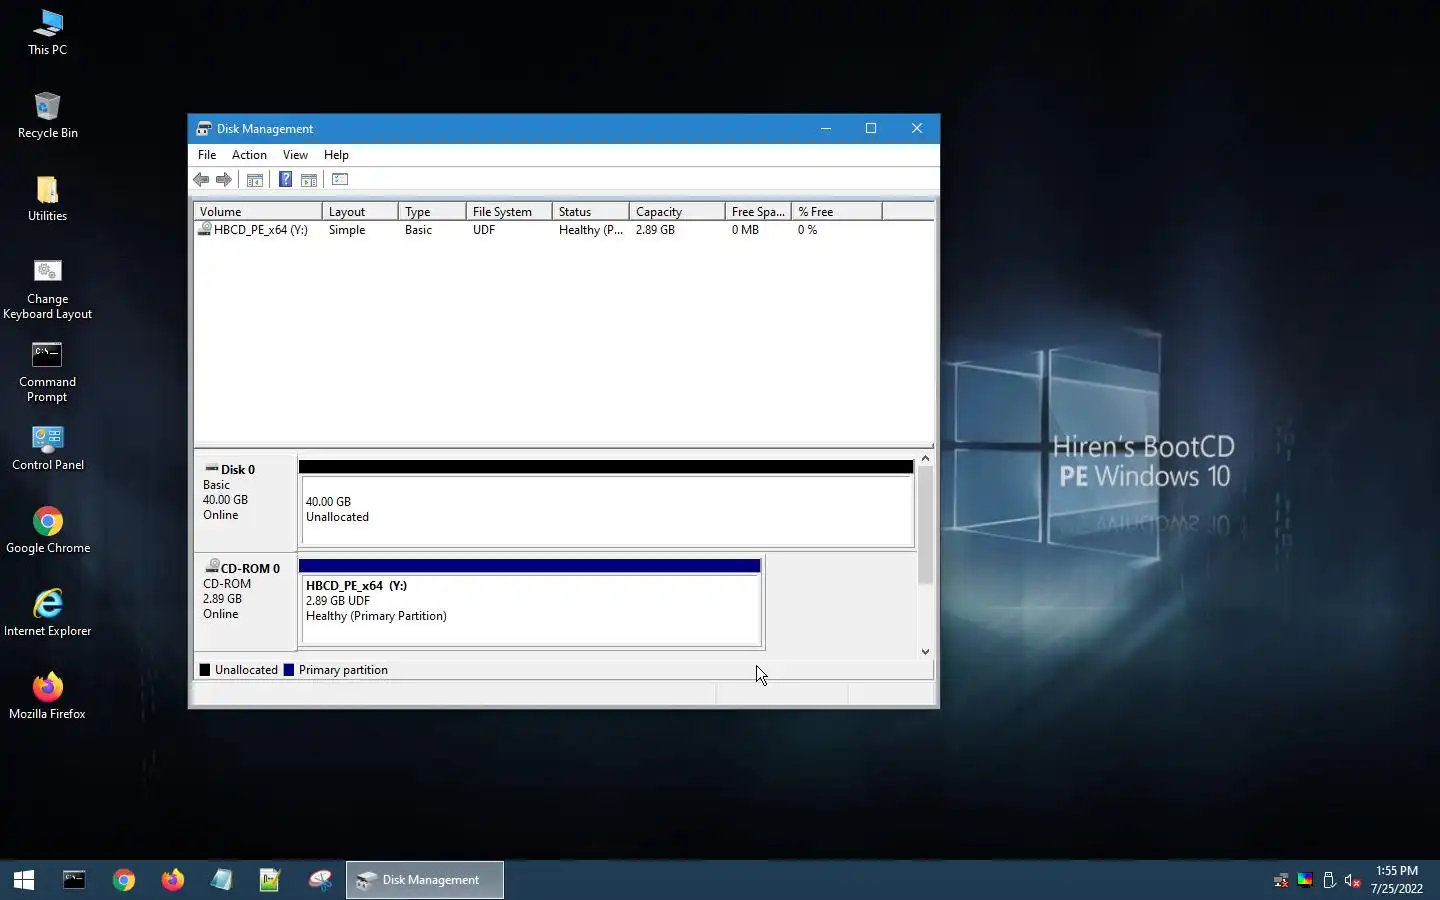Viewport: 1440px width, 900px height.
Task: Click the muted speaker tray icon
Action: pos(1353,880)
